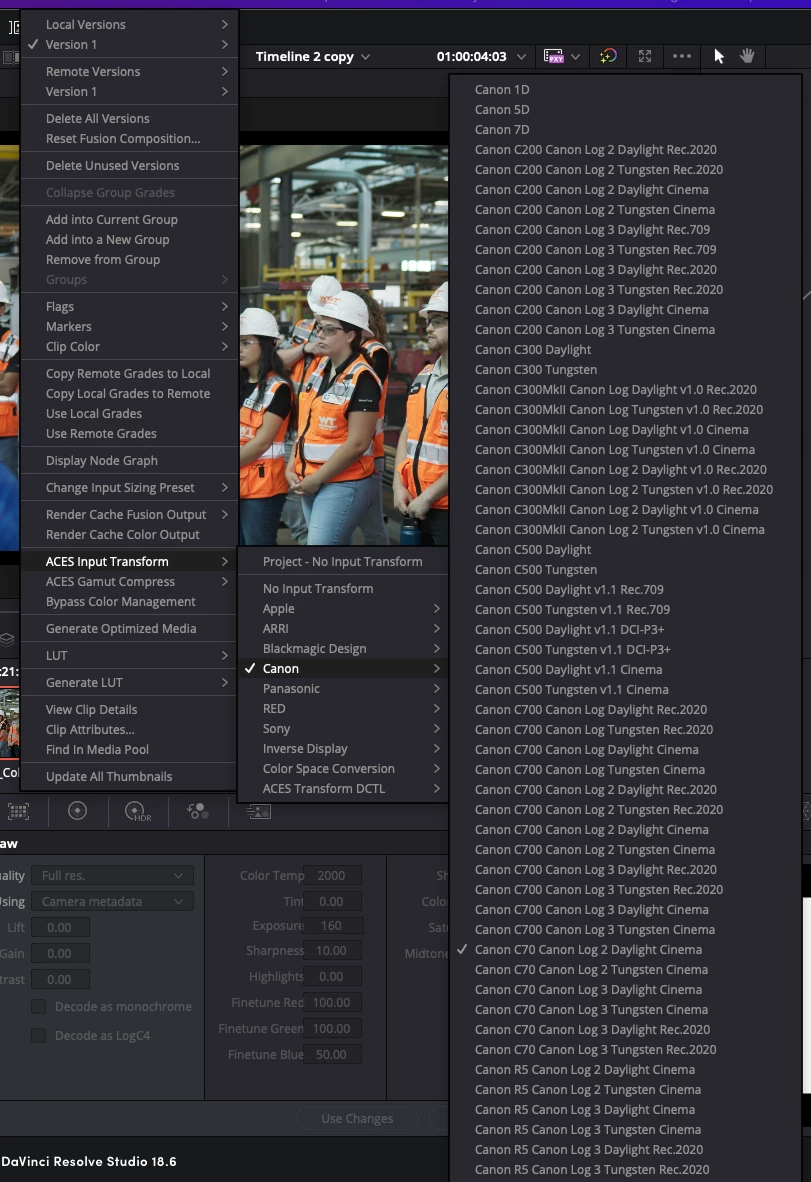Viewport: 811px width, 1182px height.
Task: Choose Reset Fusion Composition...
Action: pos(130,139)
